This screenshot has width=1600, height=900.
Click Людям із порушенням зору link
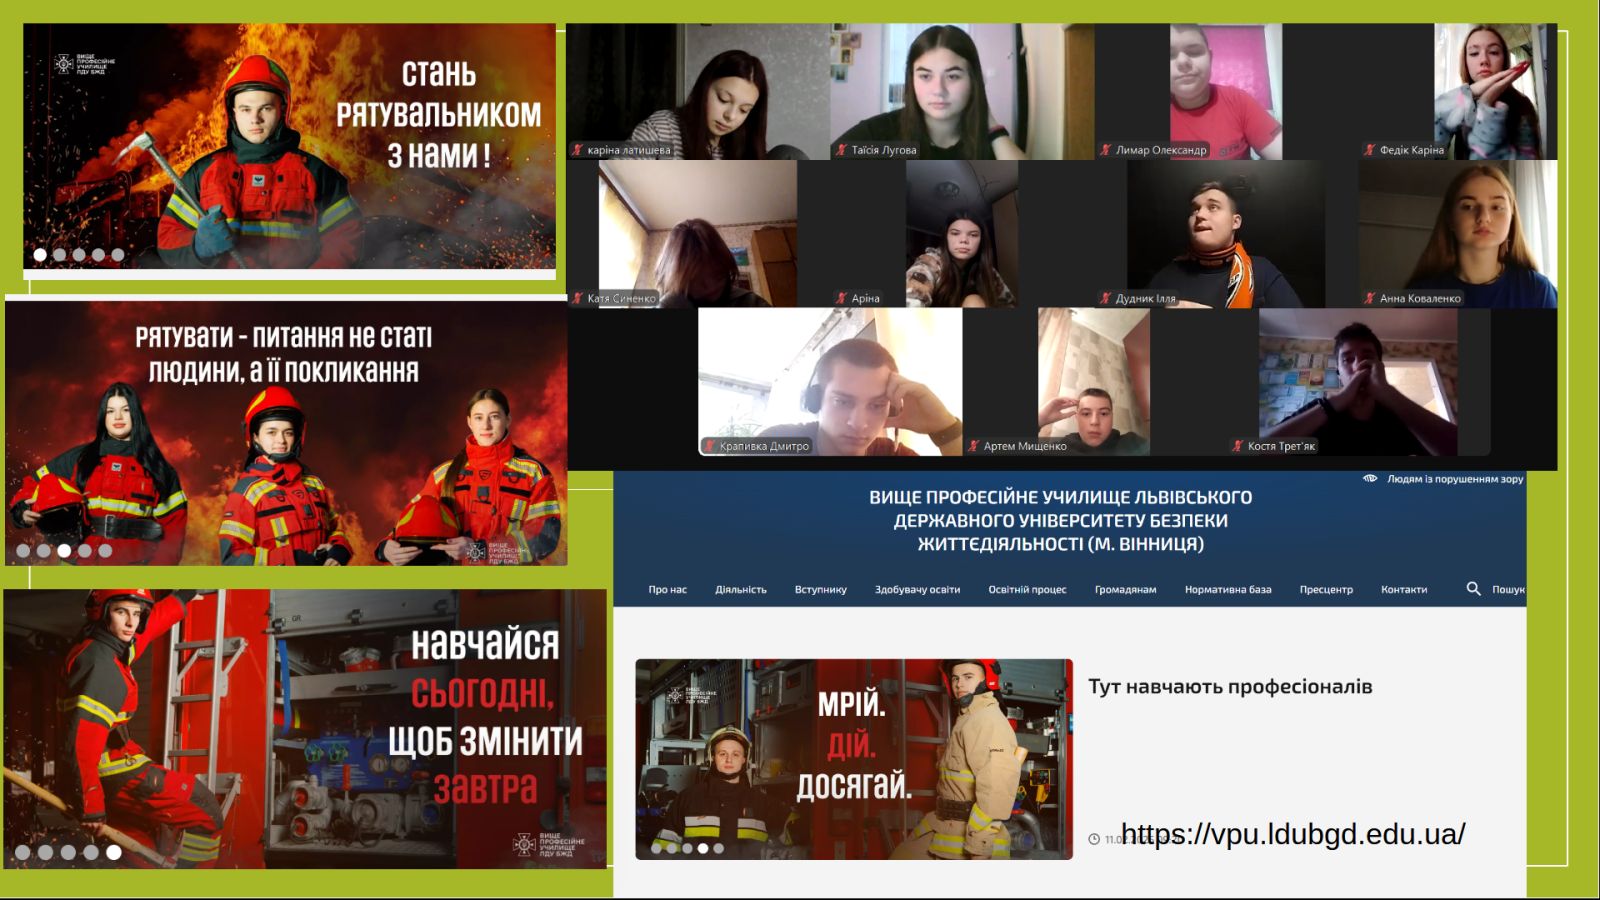[x=1455, y=479]
